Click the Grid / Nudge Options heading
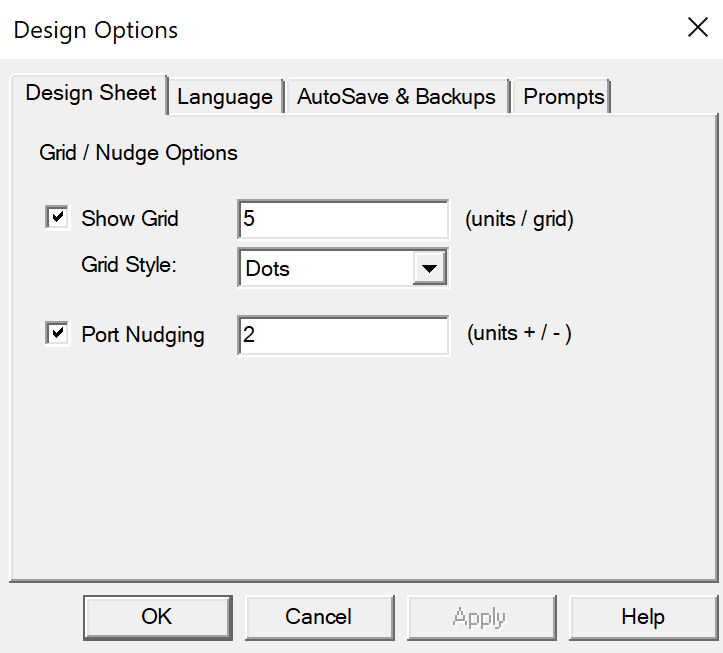 [x=138, y=153]
